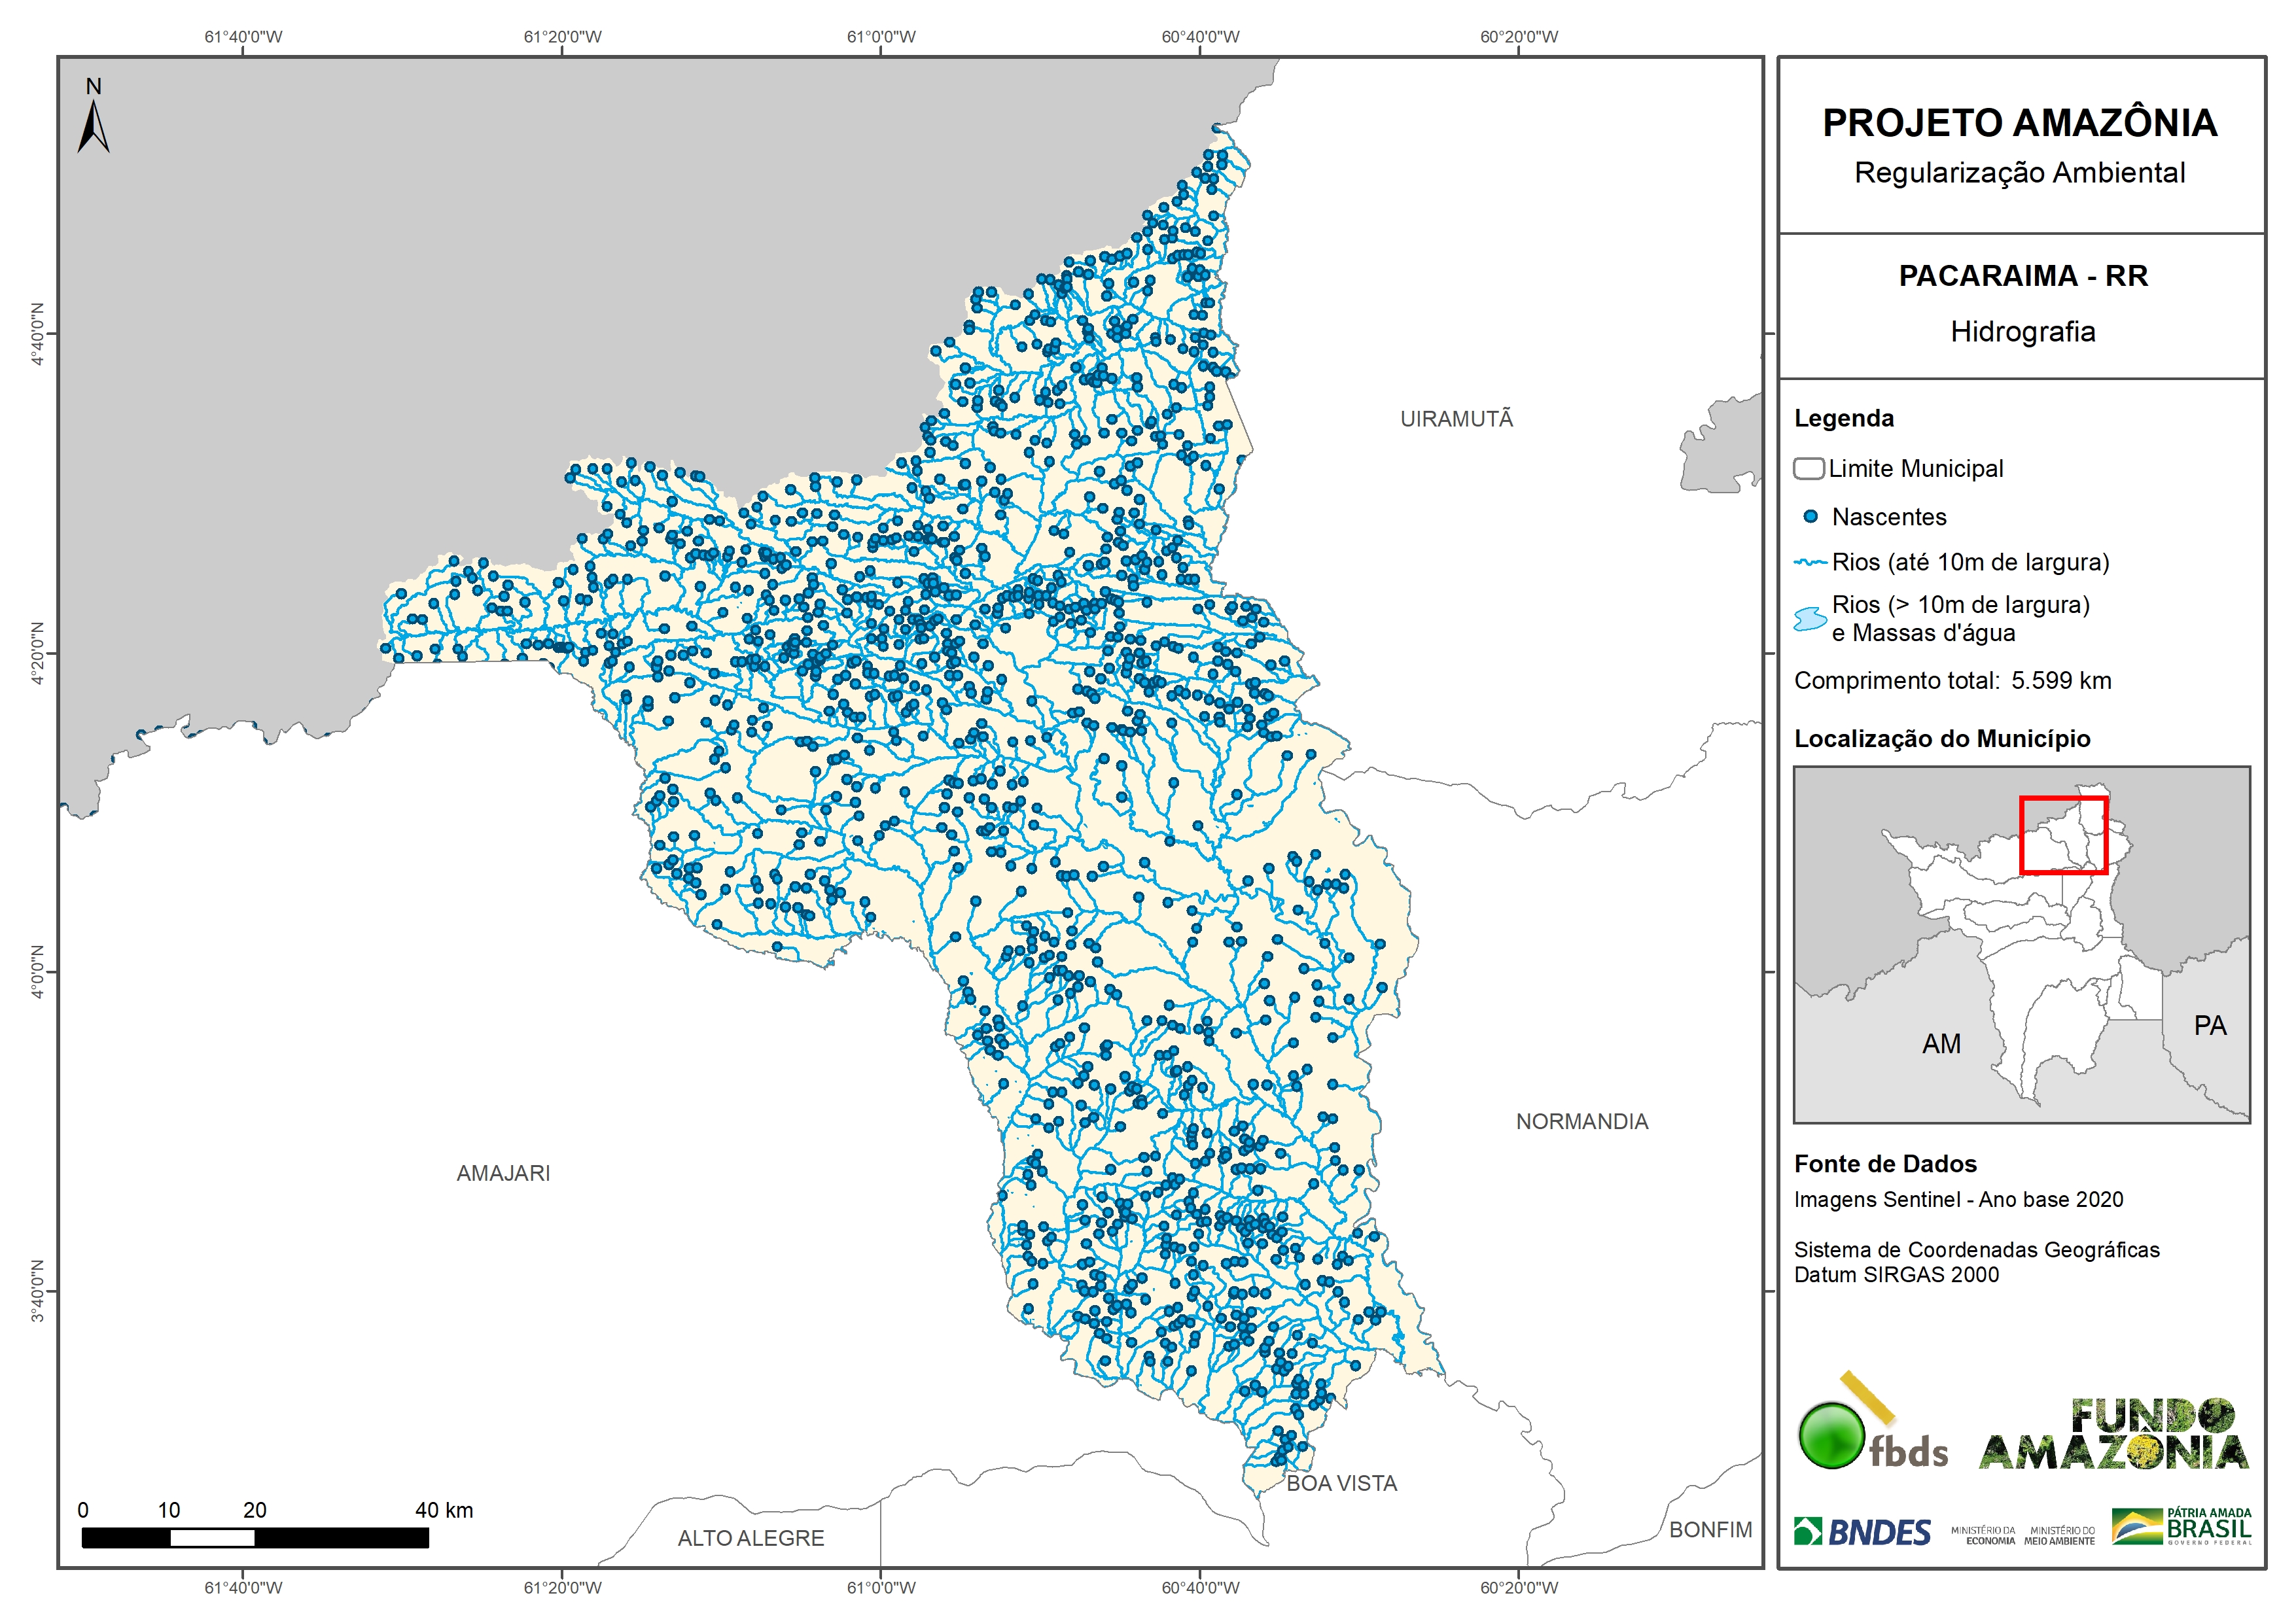This screenshot has width=2296, height=1623.
Task: Click the Pátria Amada Brasil logo
Action: [x=2181, y=1527]
